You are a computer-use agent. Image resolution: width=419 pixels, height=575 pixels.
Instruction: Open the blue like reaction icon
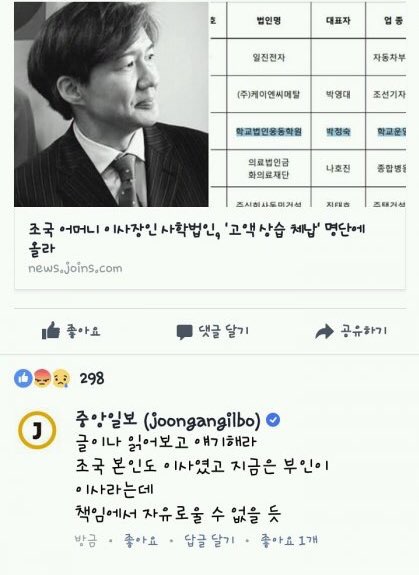pos(23,378)
